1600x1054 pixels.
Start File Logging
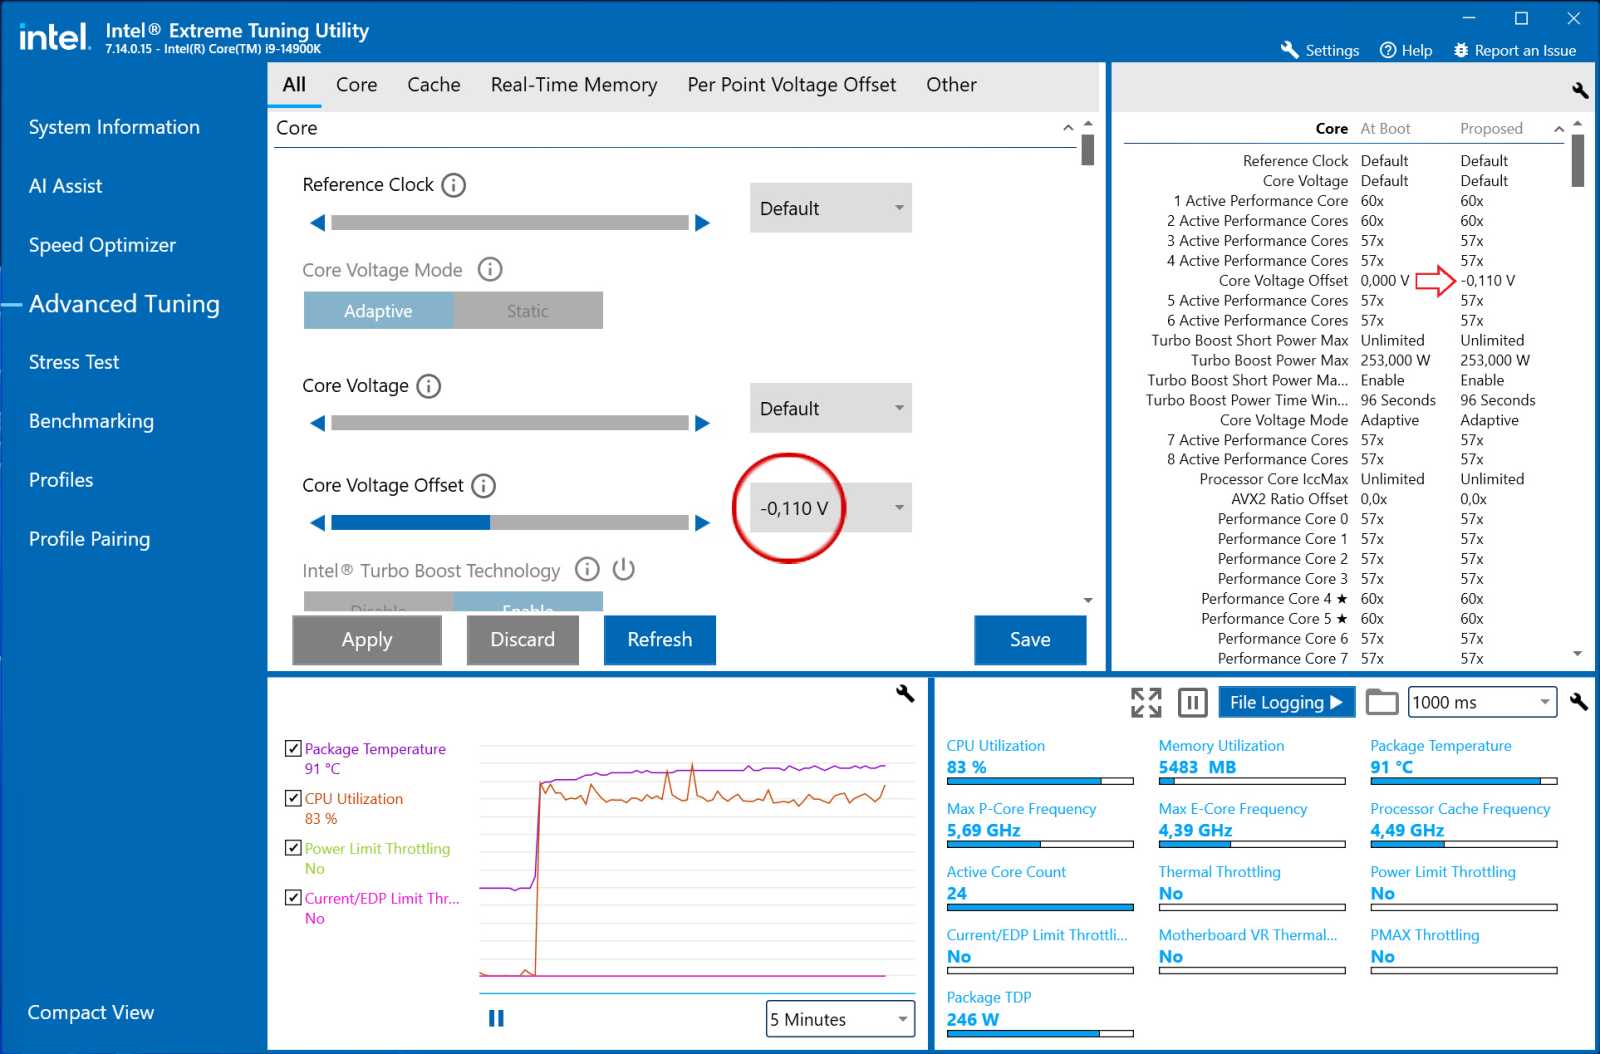tap(1286, 702)
